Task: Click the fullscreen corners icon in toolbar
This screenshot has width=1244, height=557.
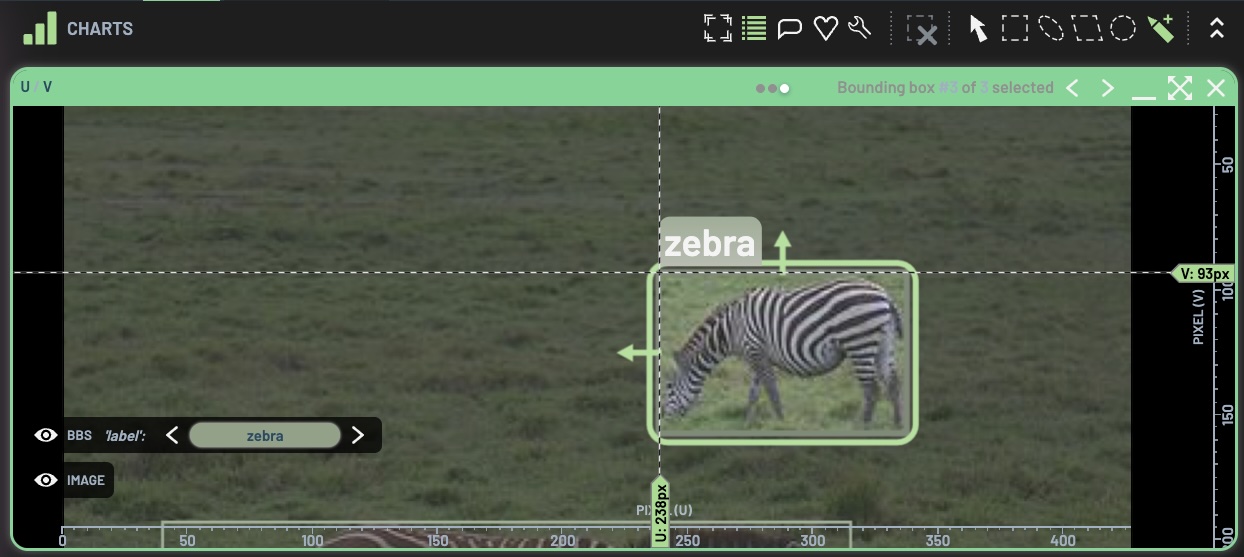Action: [717, 28]
